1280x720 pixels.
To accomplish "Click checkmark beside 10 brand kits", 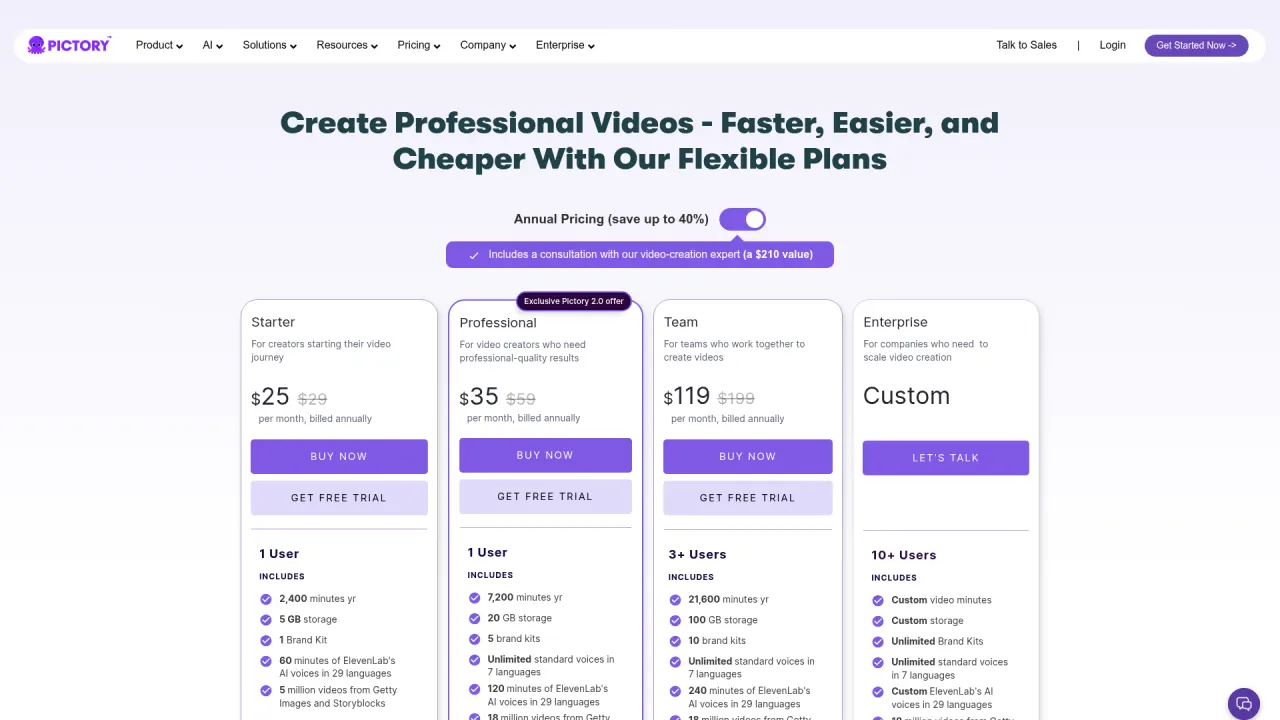I will coord(675,641).
